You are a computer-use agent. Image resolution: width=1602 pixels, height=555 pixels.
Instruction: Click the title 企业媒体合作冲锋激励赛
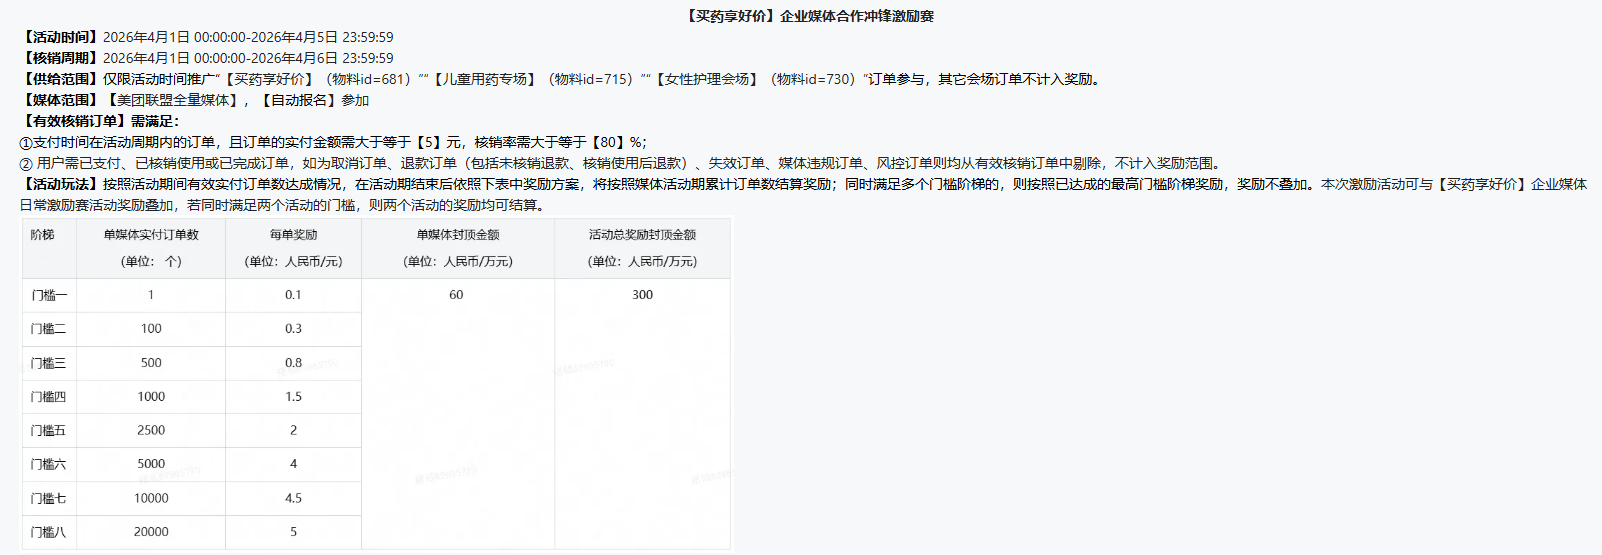(x=810, y=16)
